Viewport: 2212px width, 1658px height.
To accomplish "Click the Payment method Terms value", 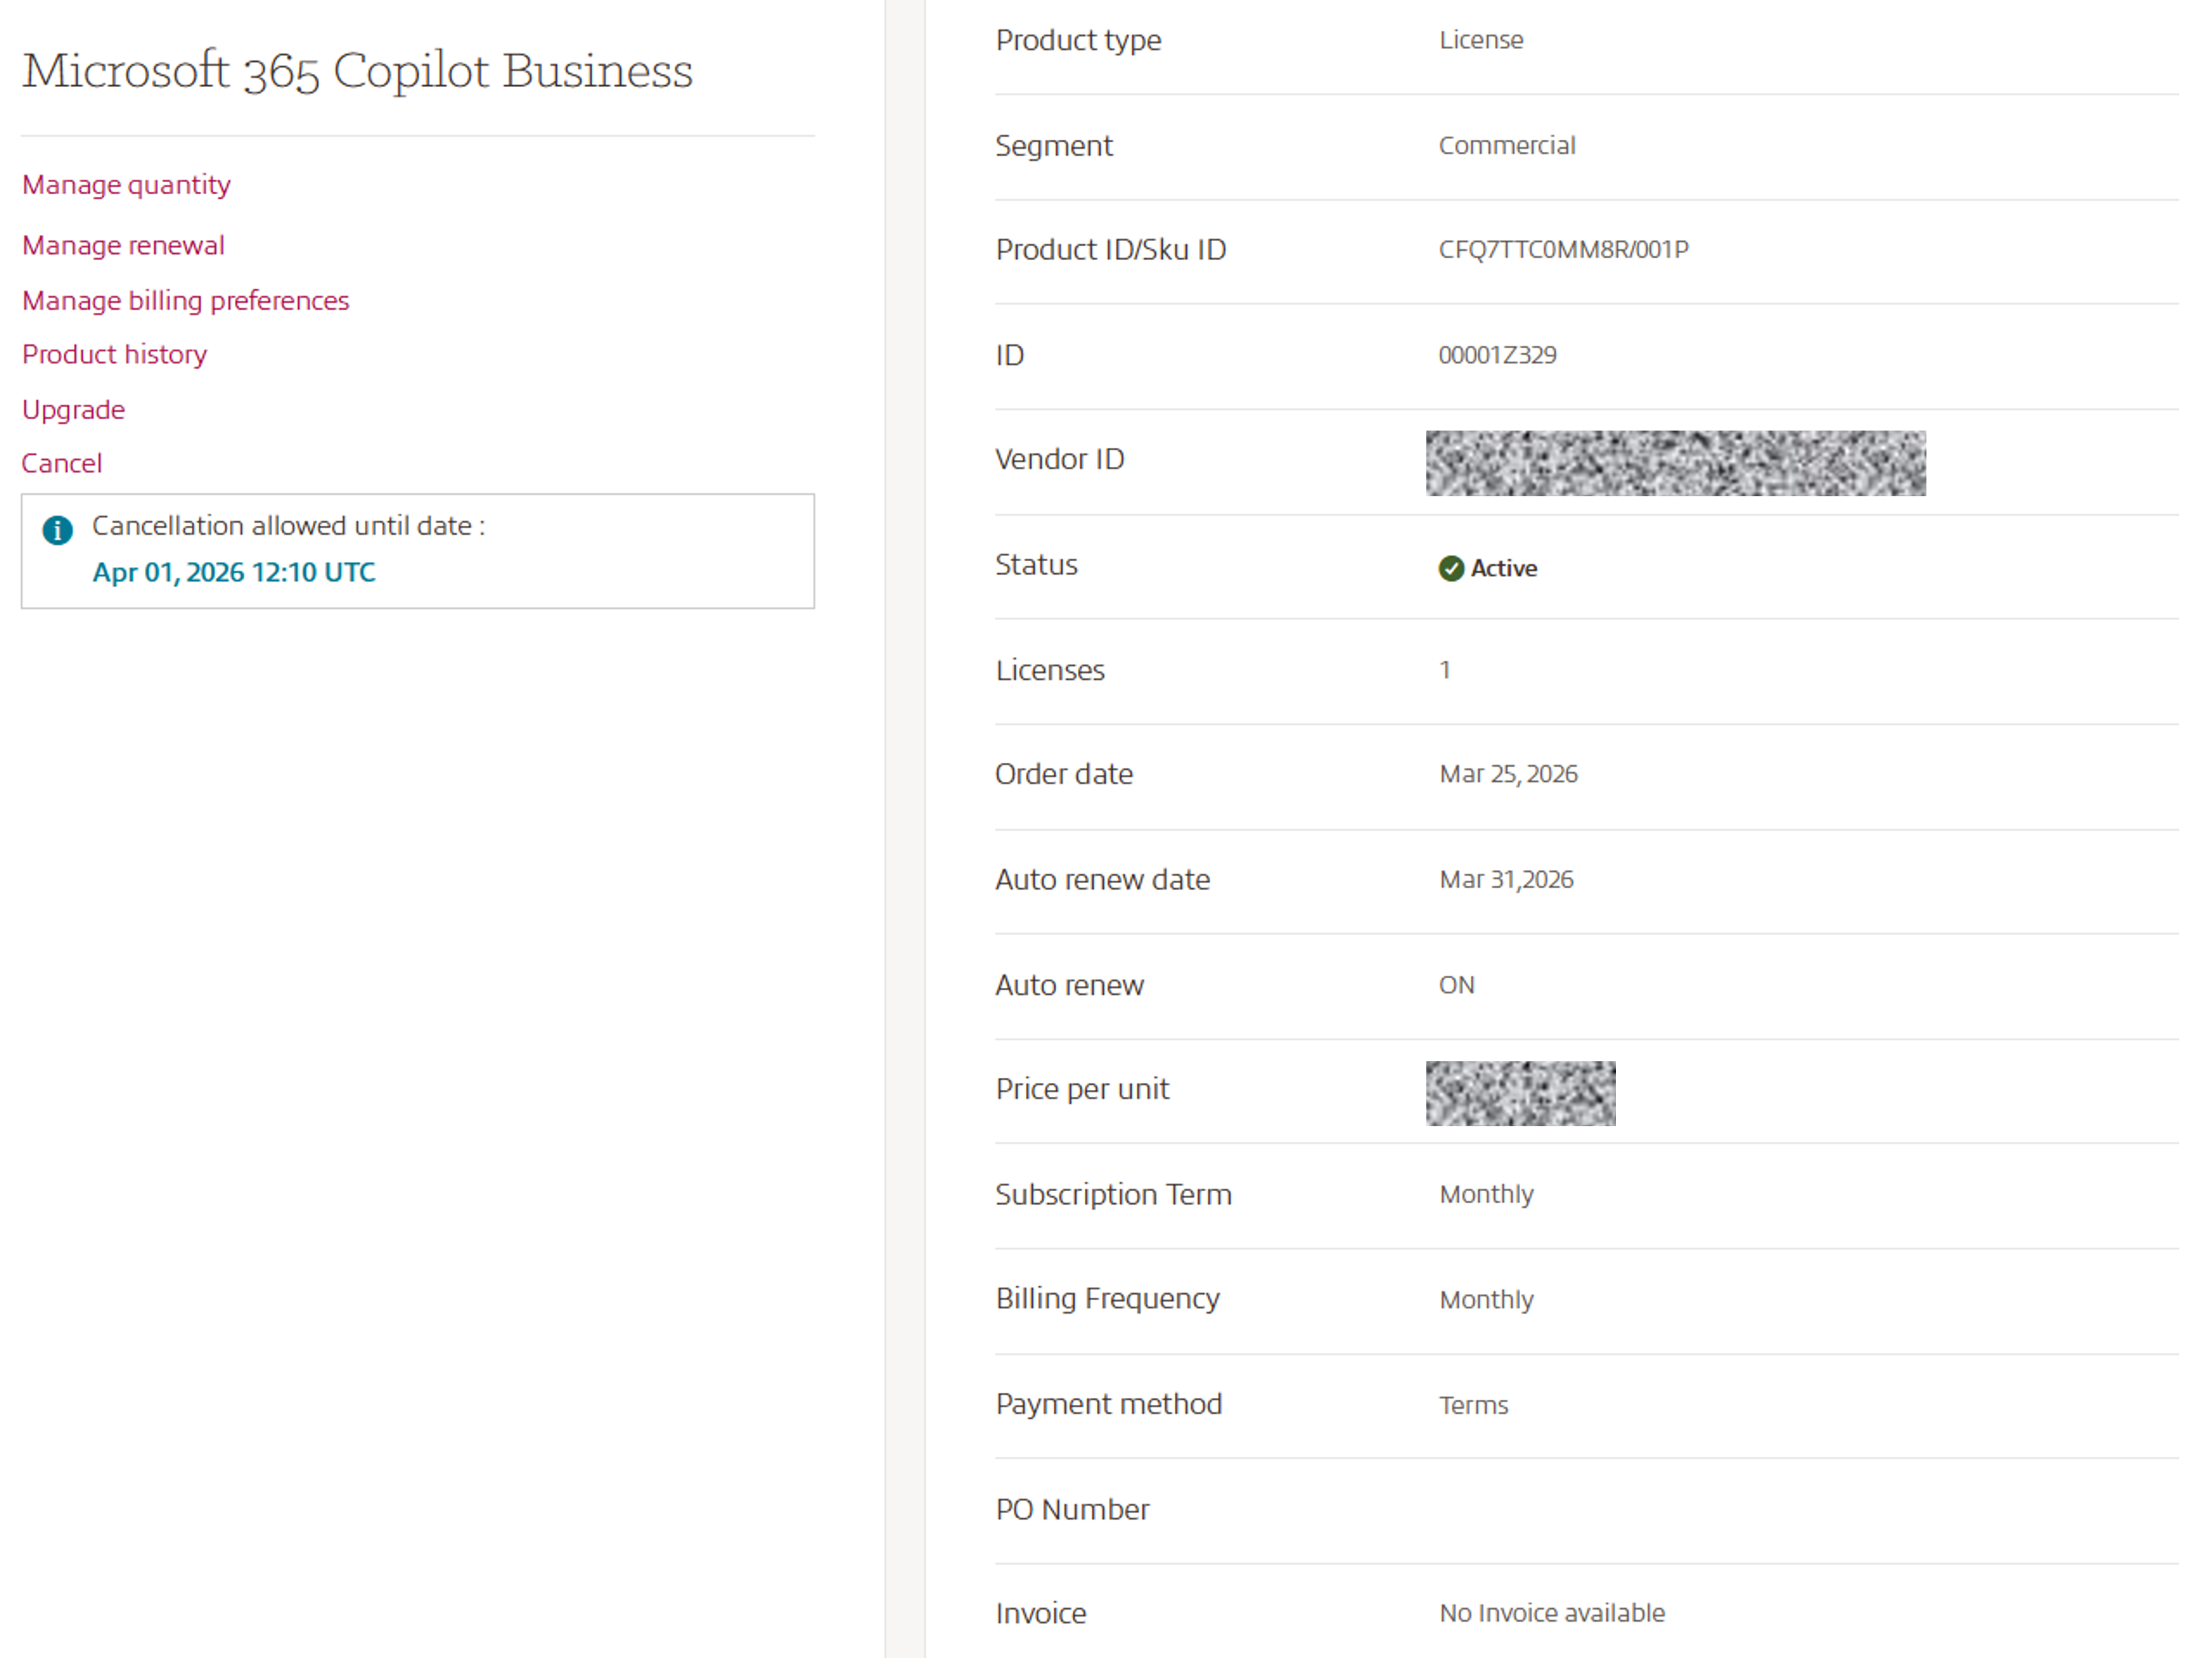I will (1474, 1404).
